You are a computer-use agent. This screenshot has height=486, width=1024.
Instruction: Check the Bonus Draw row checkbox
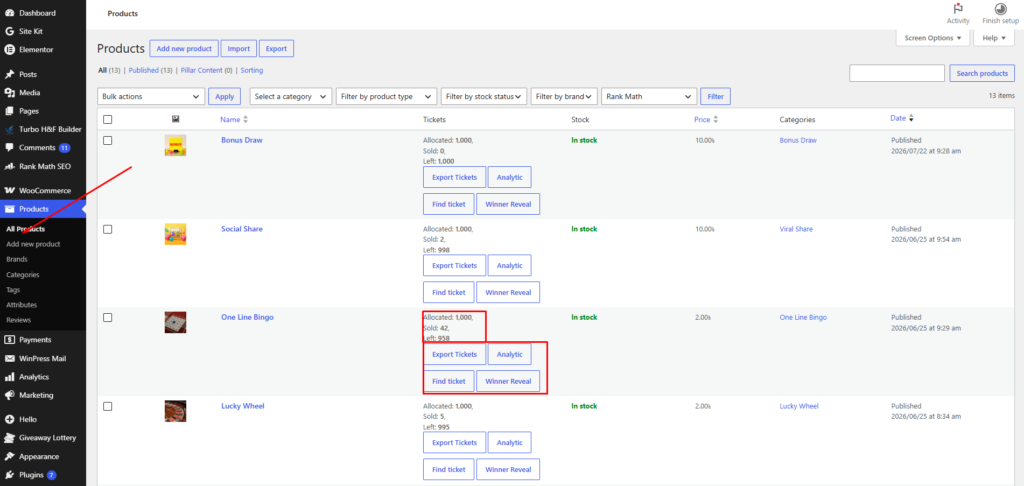[x=108, y=140]
